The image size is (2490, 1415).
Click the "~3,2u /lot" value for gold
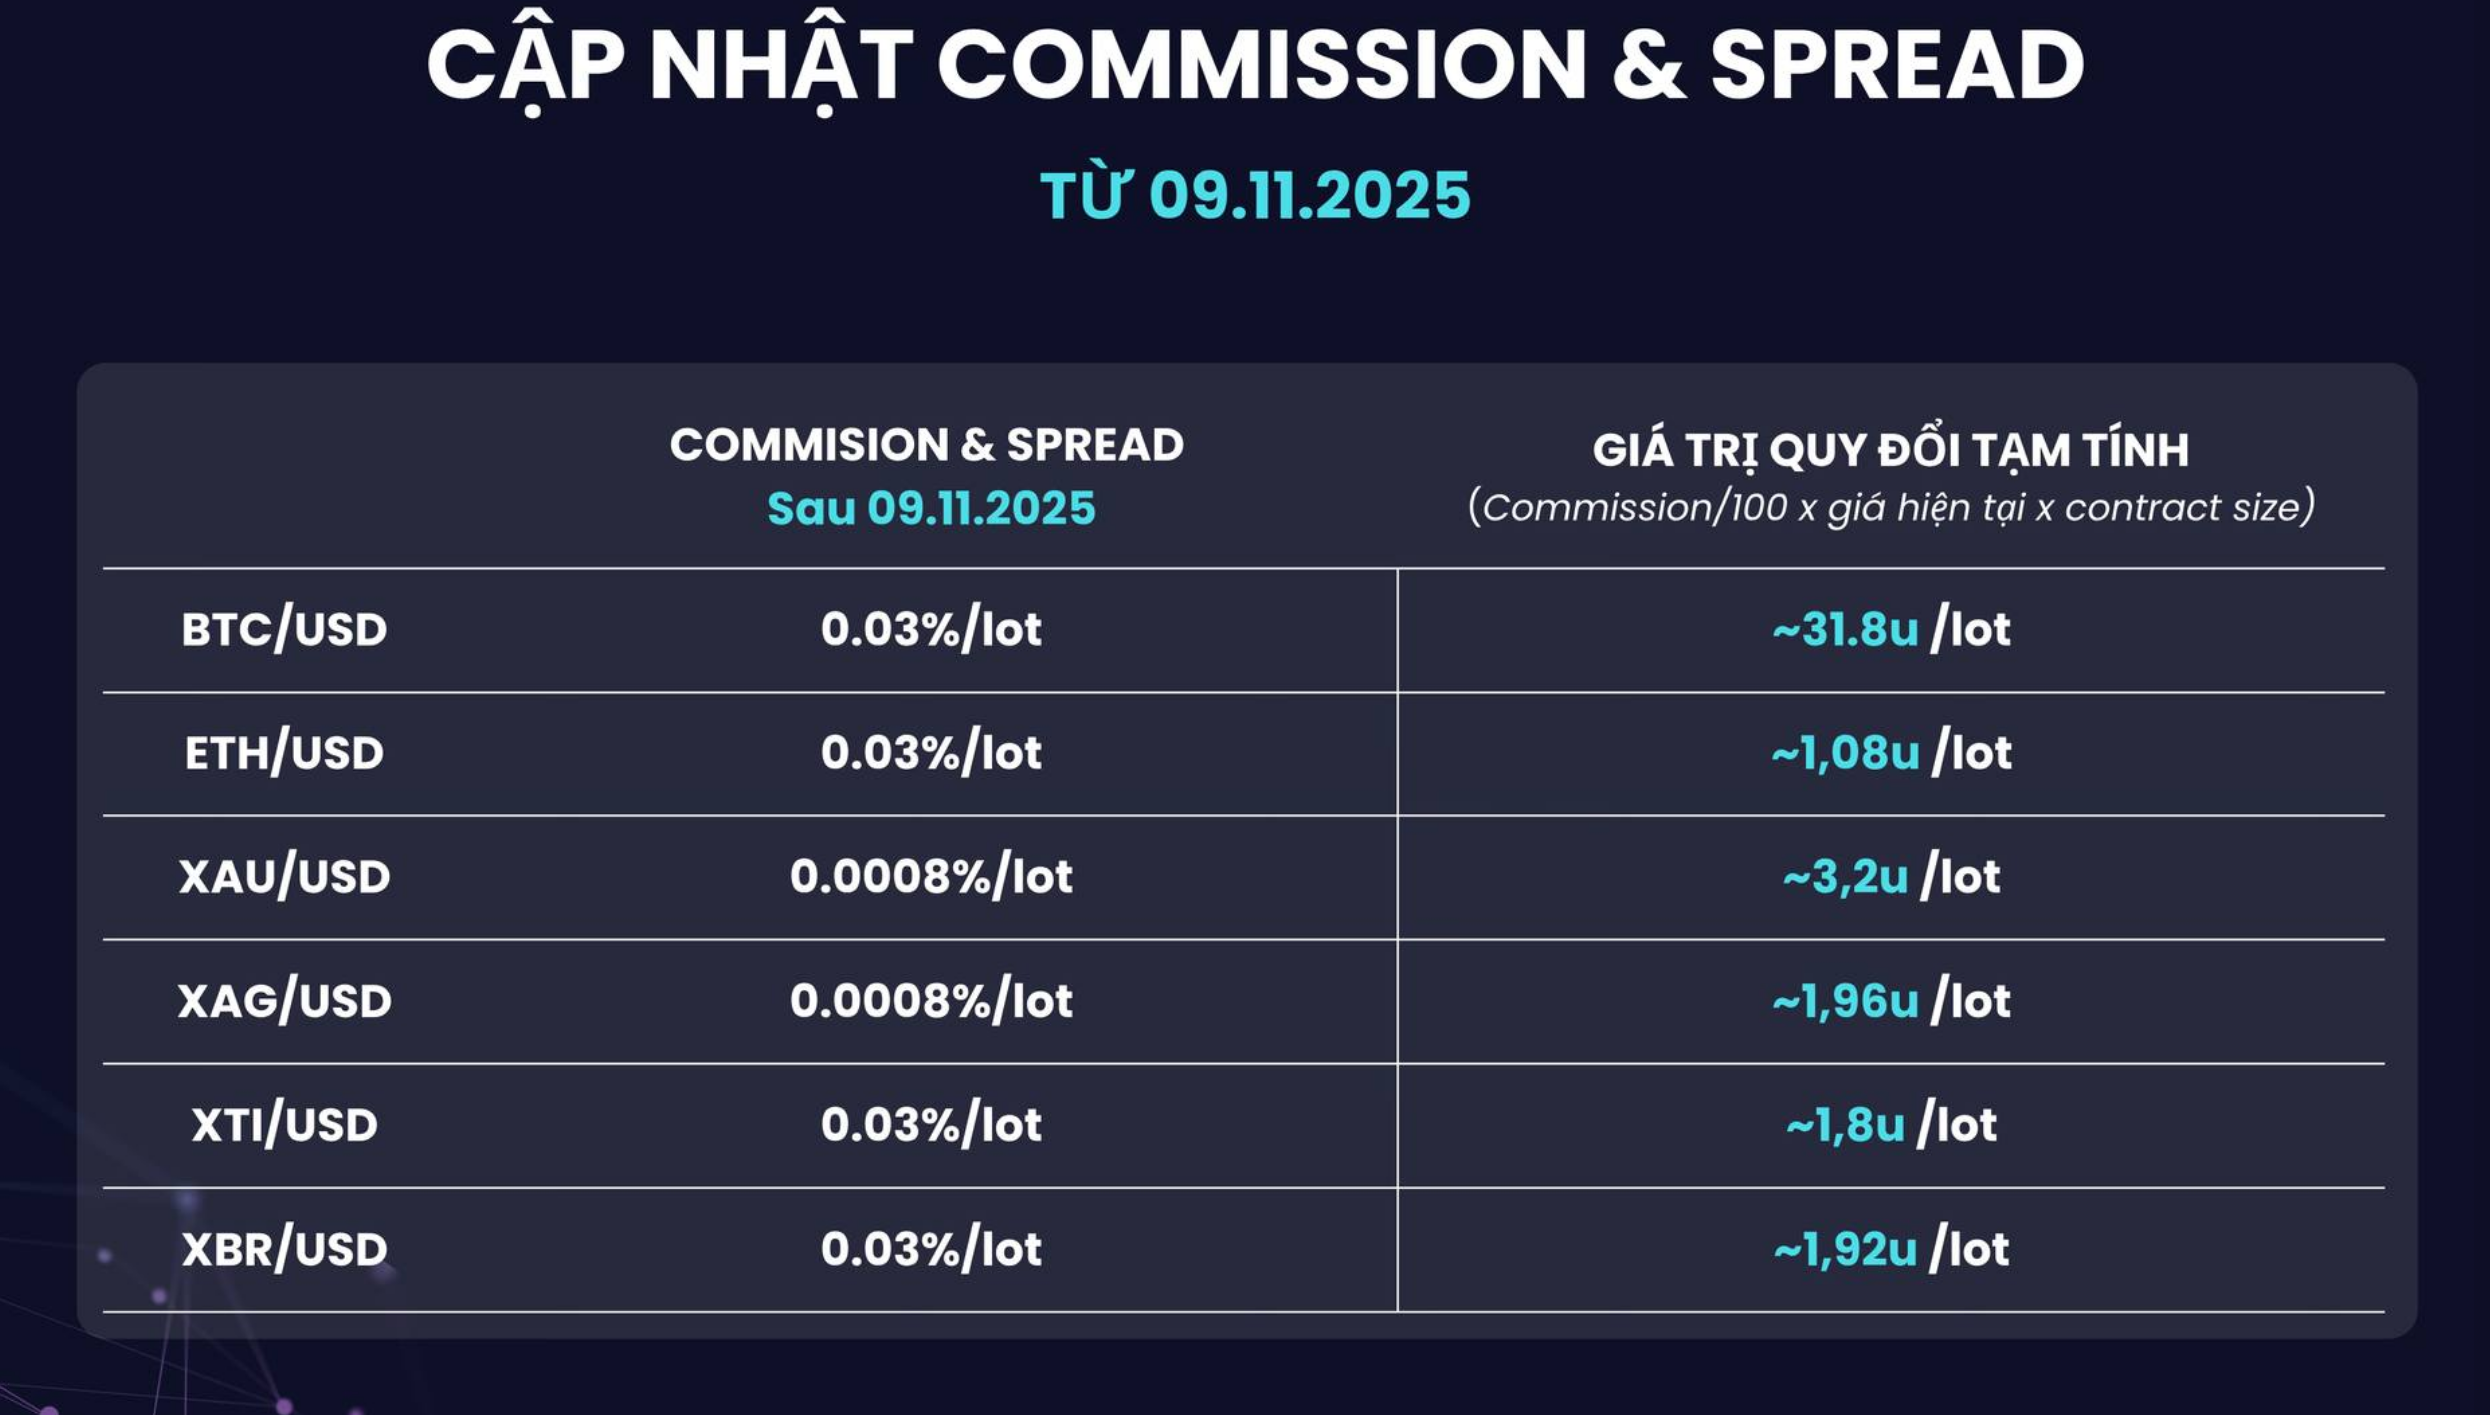coord(1890,877)
